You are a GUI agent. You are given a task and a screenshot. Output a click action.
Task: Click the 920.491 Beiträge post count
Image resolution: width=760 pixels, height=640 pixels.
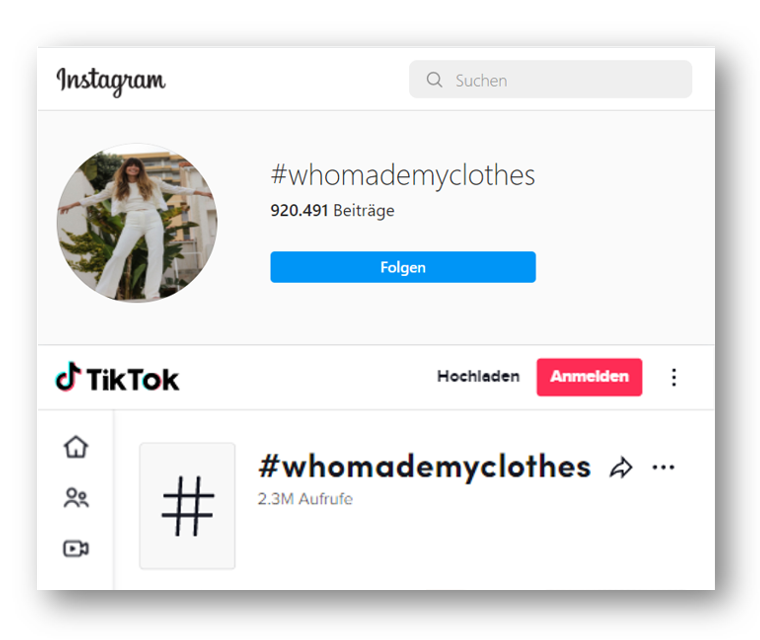pyautogui.click(x=332, y=210)
